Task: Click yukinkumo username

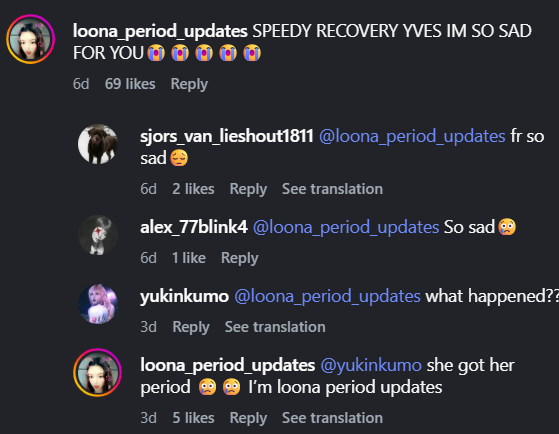Action: (x=184, y=296)
